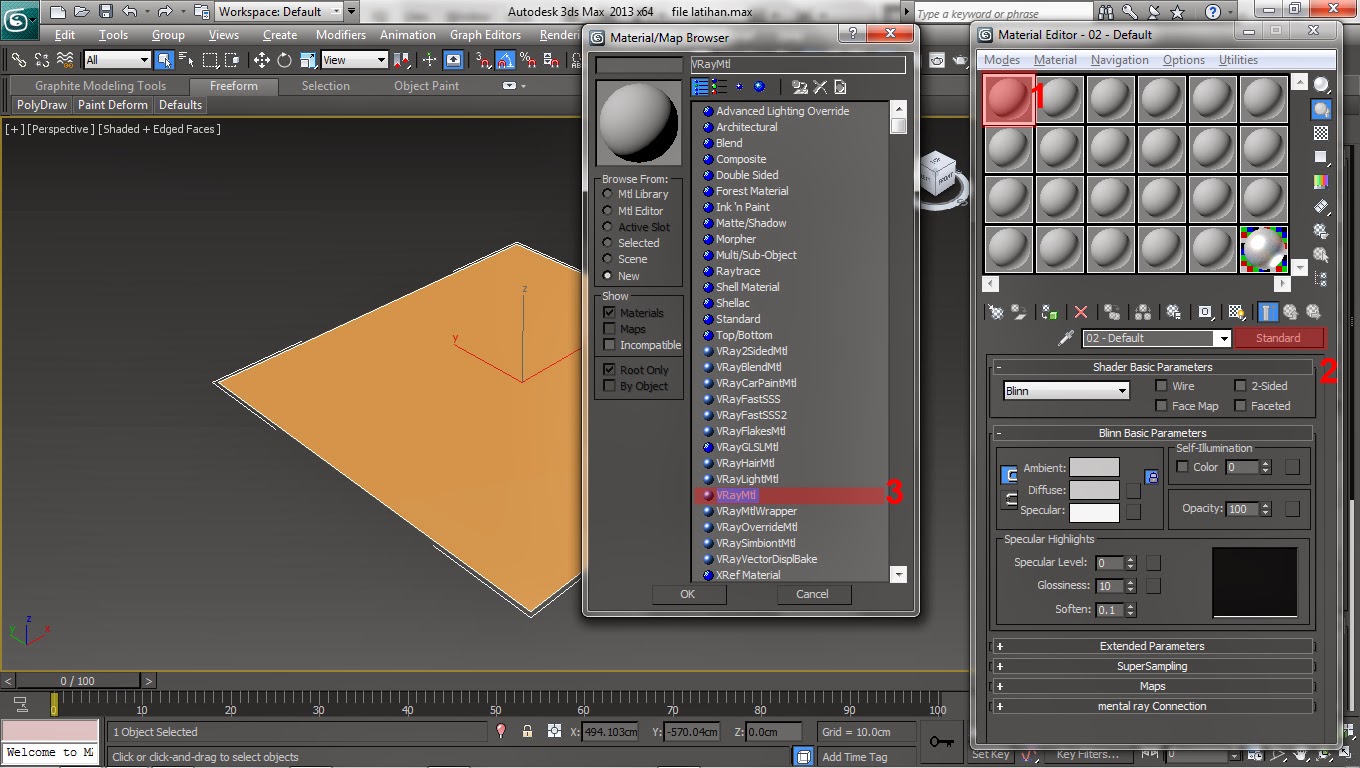The height and width of the screenshot is (768, 1360).
Task: Open the All selection filter dropdown
Action: [117, 60]
